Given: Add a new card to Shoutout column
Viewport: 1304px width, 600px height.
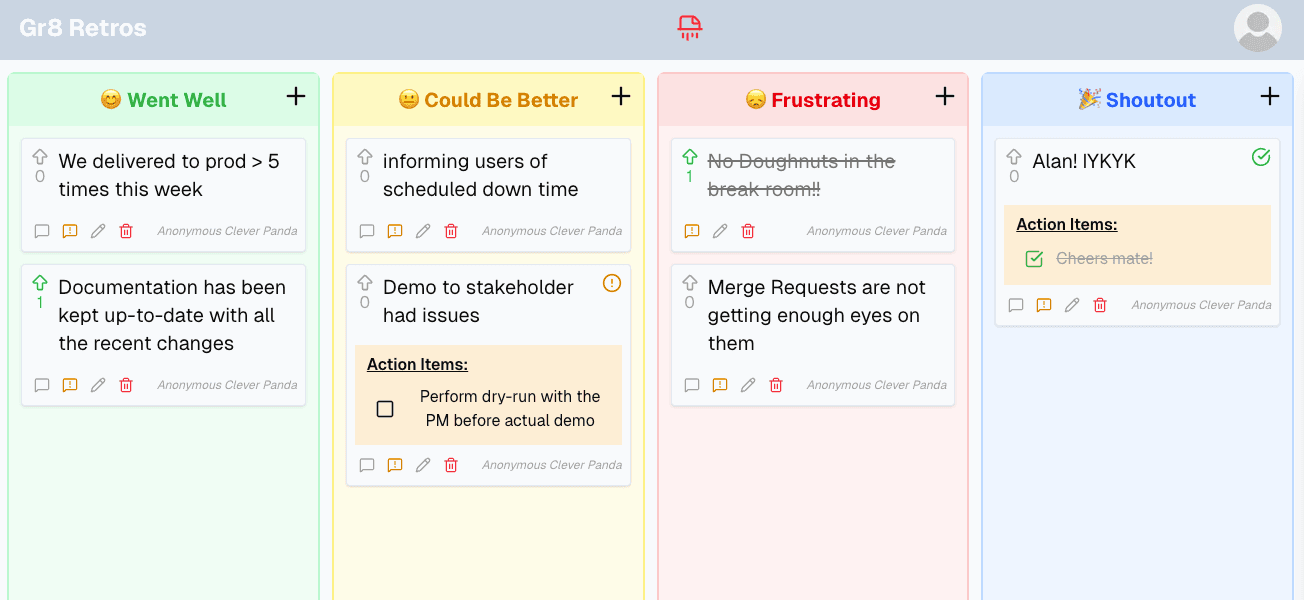Looking at the screenshot, I should tap(1269, 96).
